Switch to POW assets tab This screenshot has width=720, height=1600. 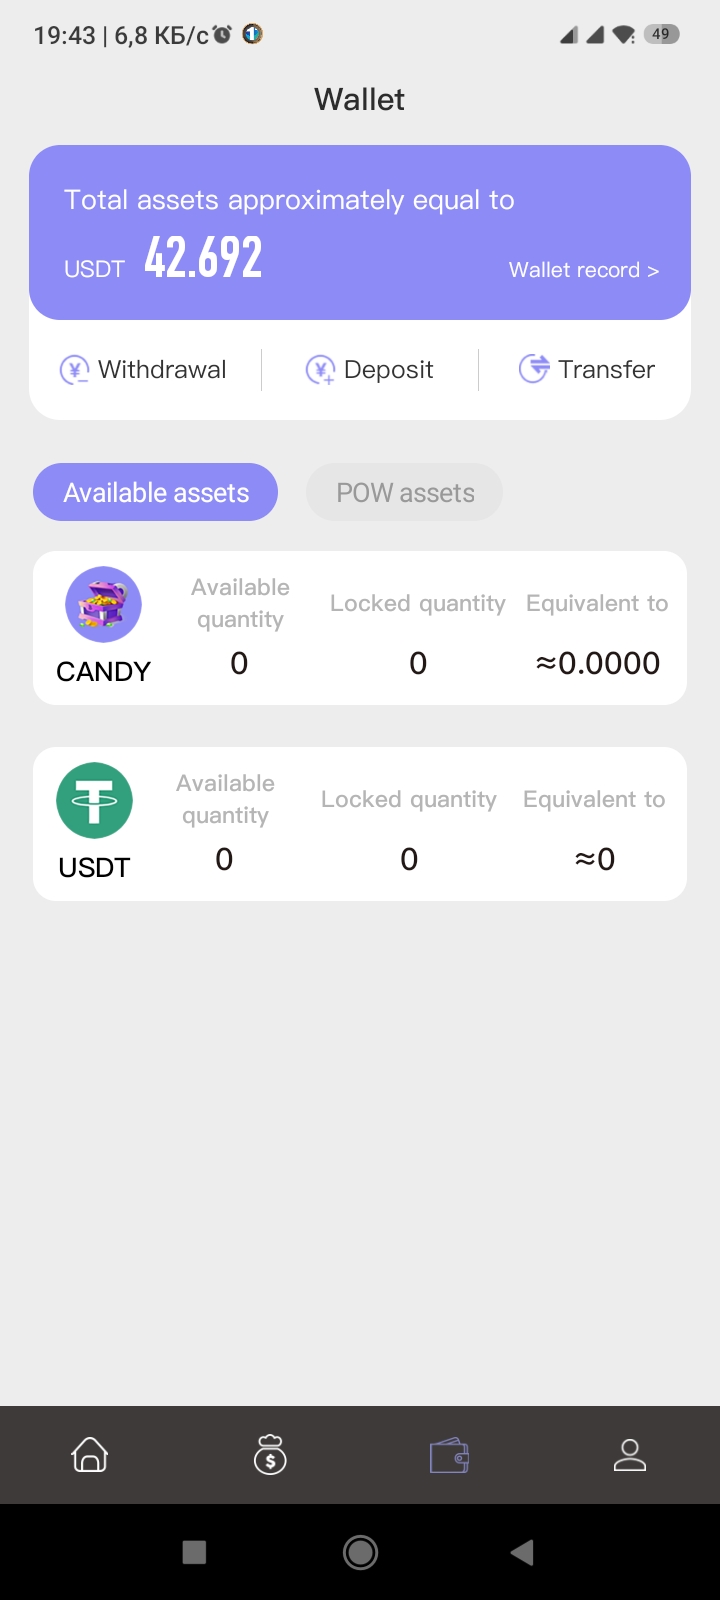(x=405, y=492)
